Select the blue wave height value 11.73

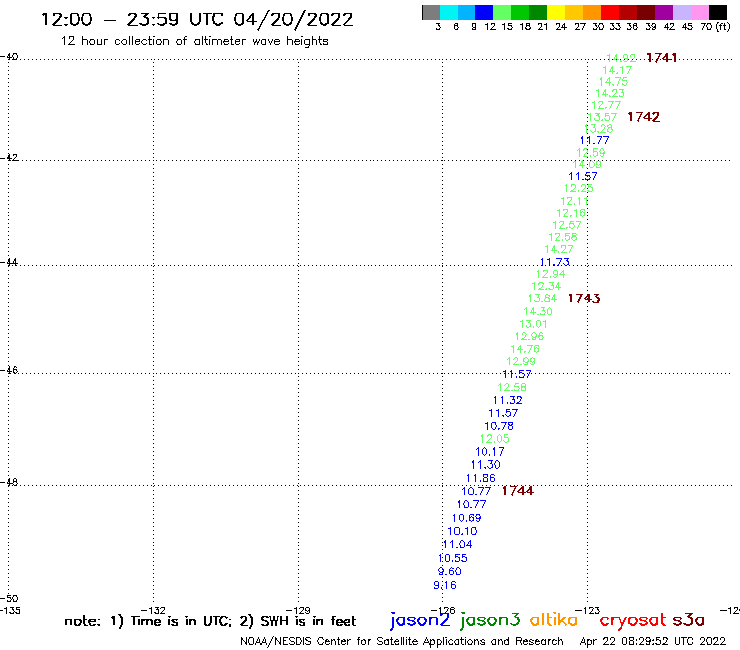(555, 262)
